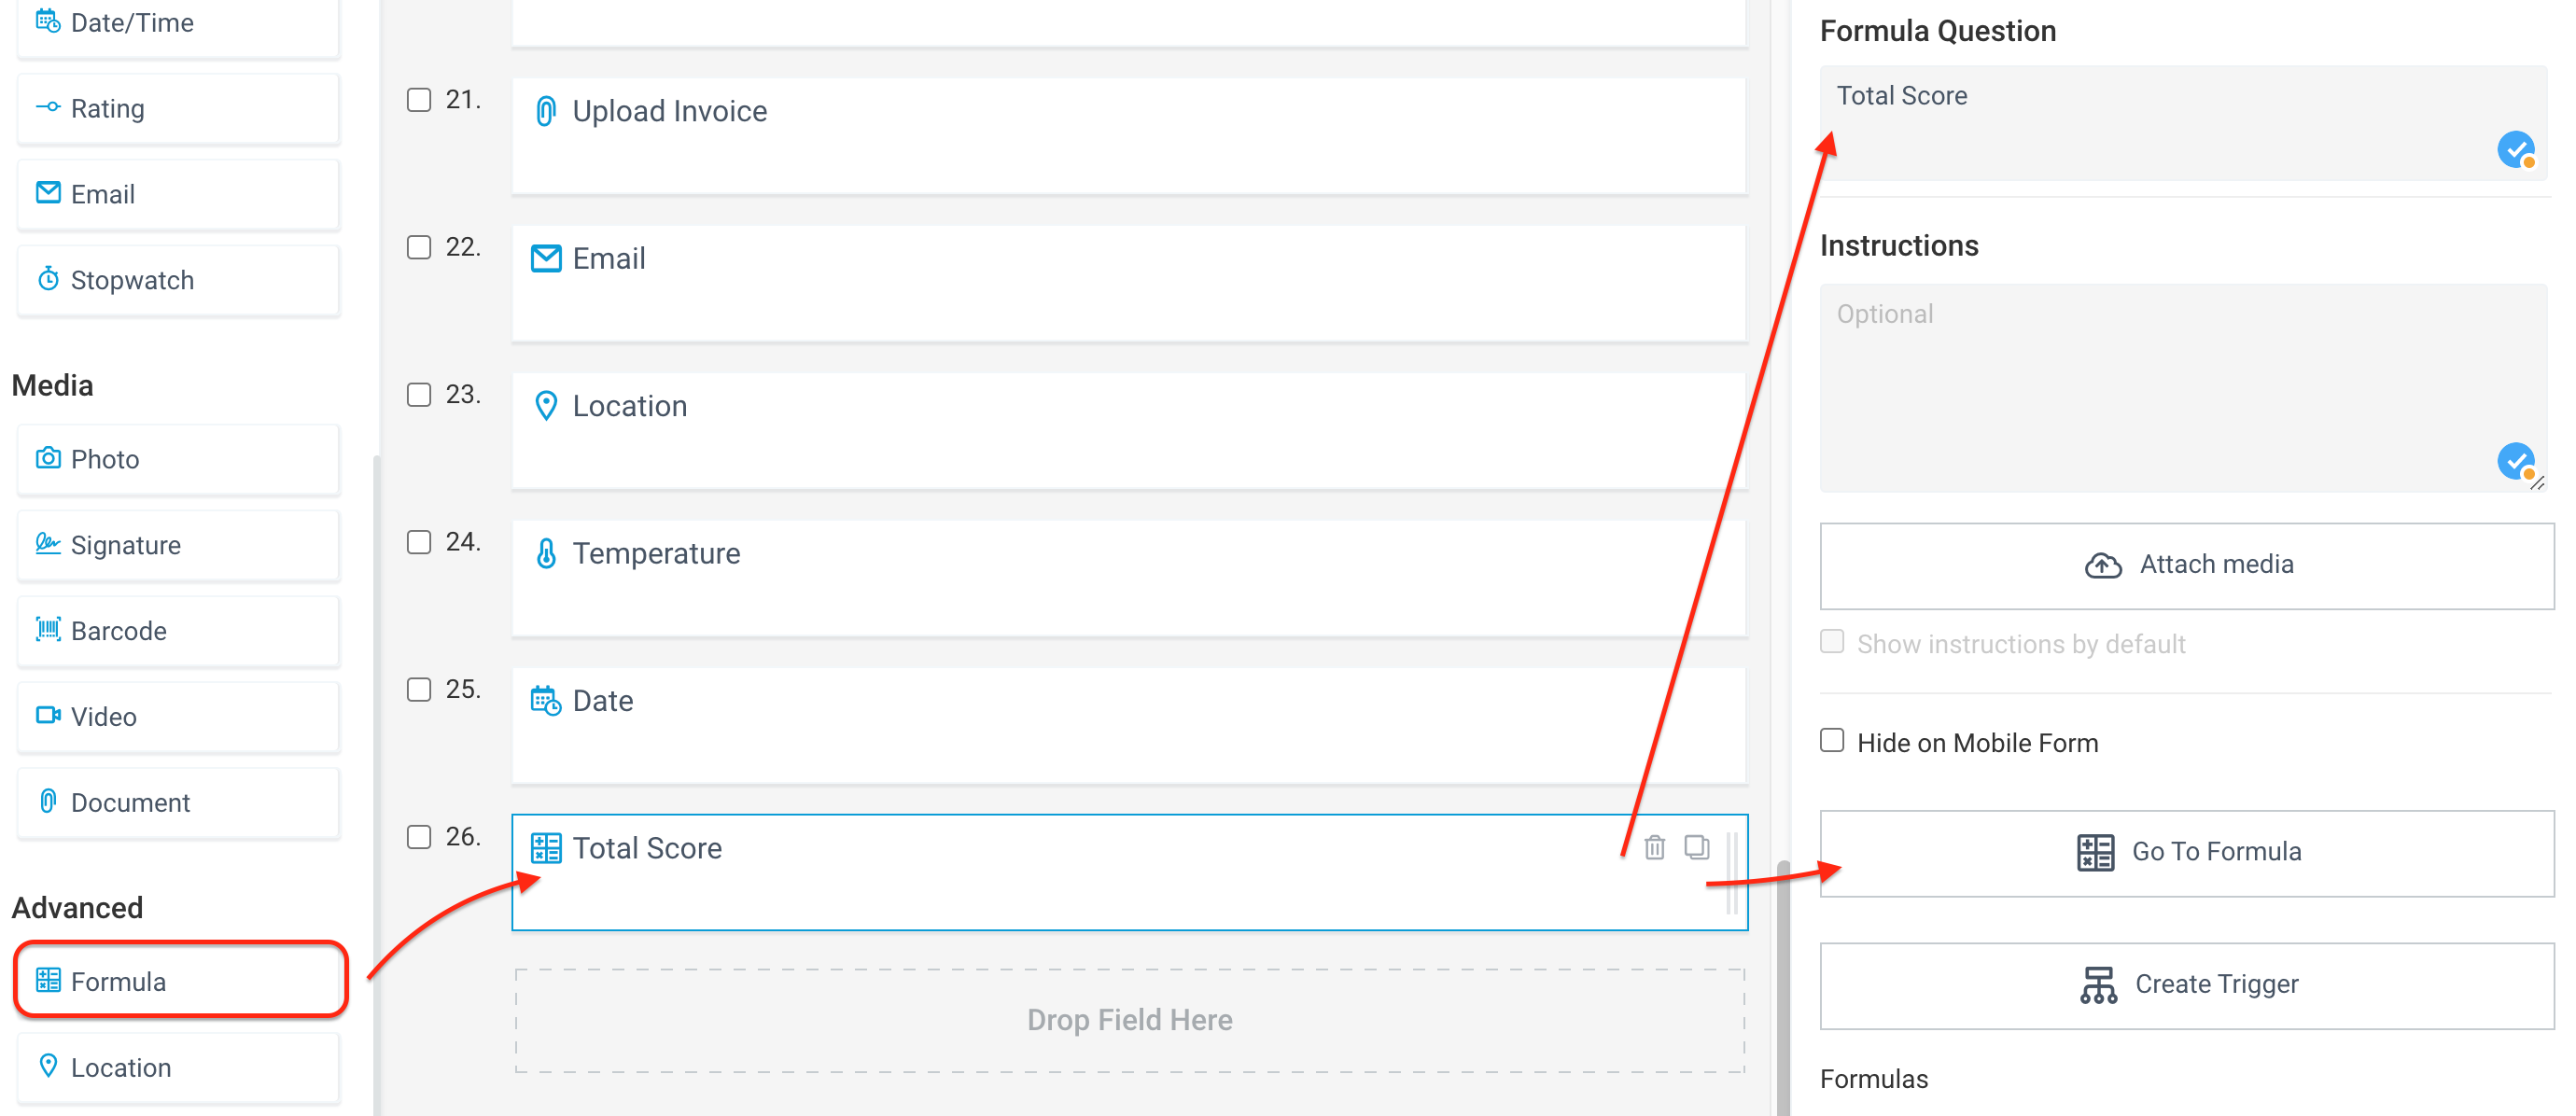Viewport: 2576px width, 1116px height.
Task: Click the Attach media button
Action: [x=2186, y=565]
